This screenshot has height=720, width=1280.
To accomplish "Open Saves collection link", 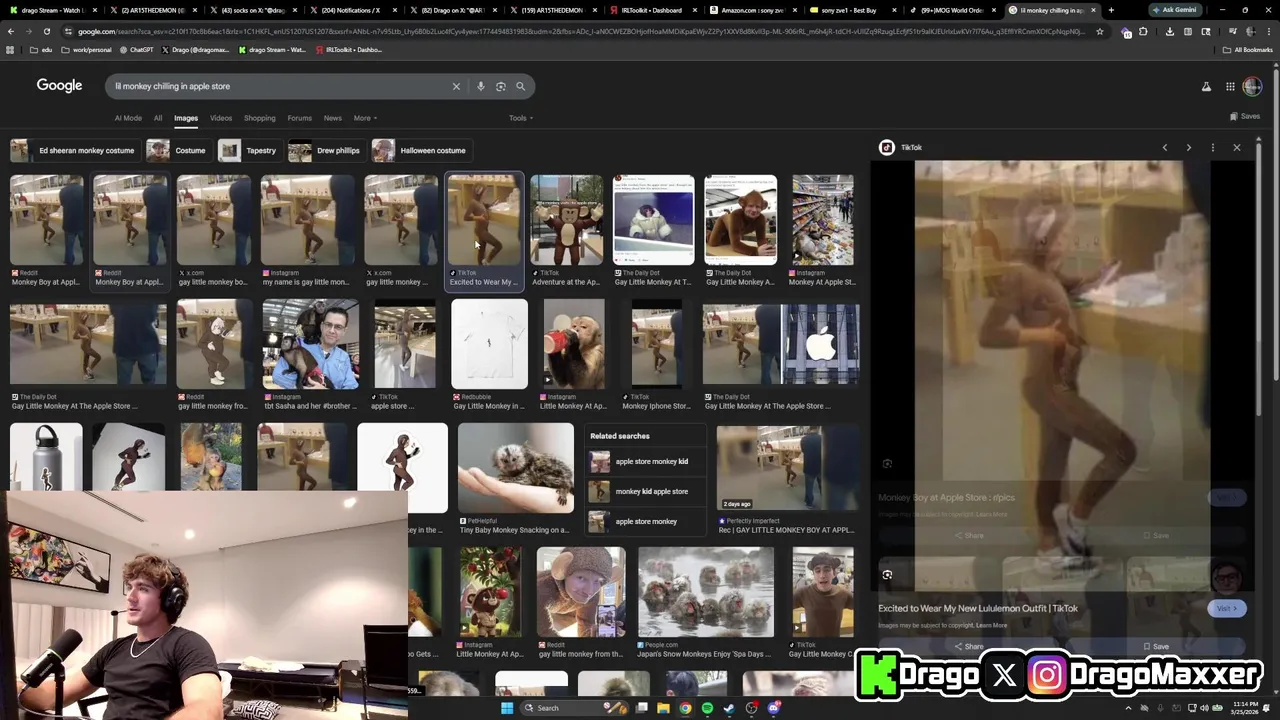I will coord(1245,117).
